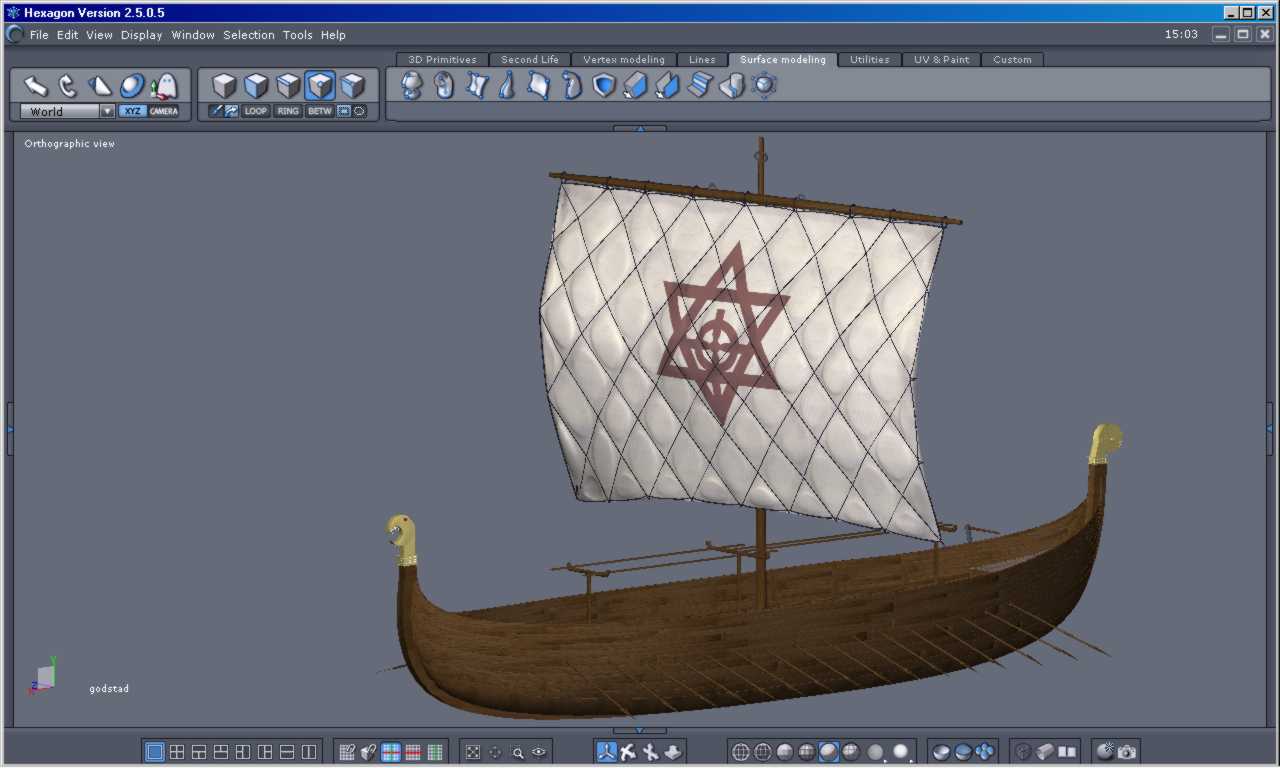Image resolution: width=1280 pixels, height=768 pixels.
Task: Open the Custom tab
Action: tap(1012, 60)
